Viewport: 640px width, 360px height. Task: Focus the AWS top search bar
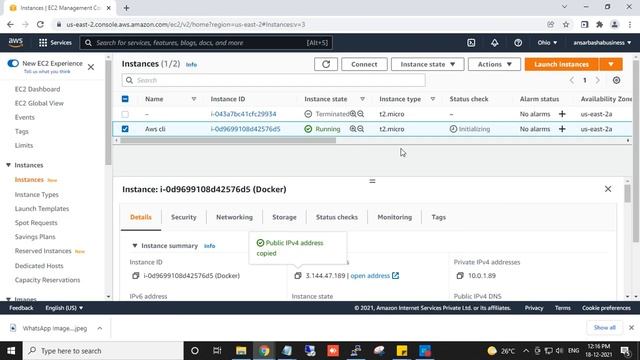206,42
